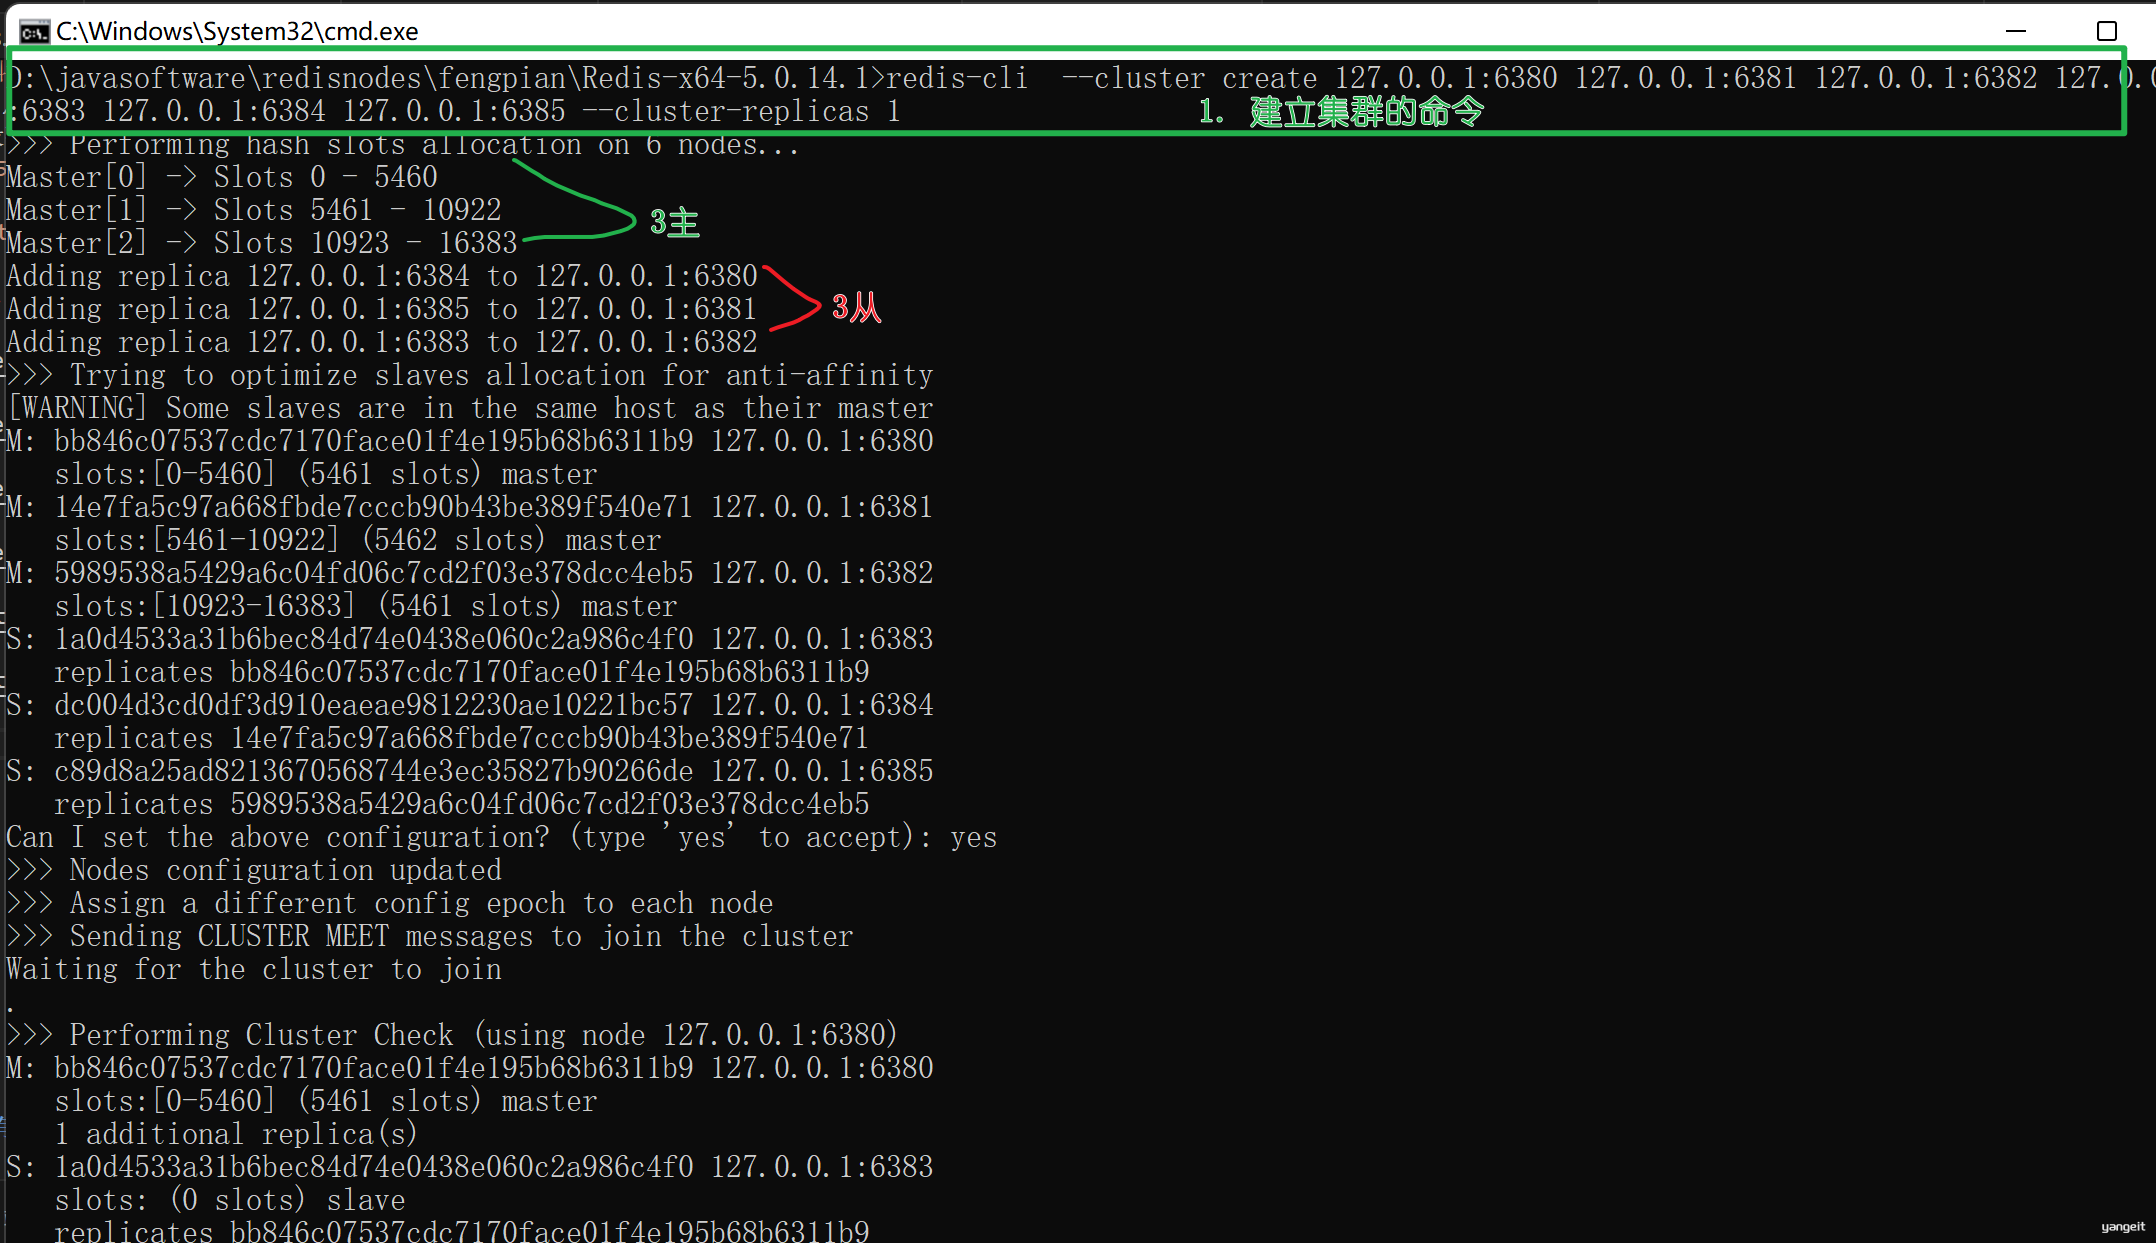Click the 'S: c89d8a25ad82...' line for 6385

(x=470, y=771)
